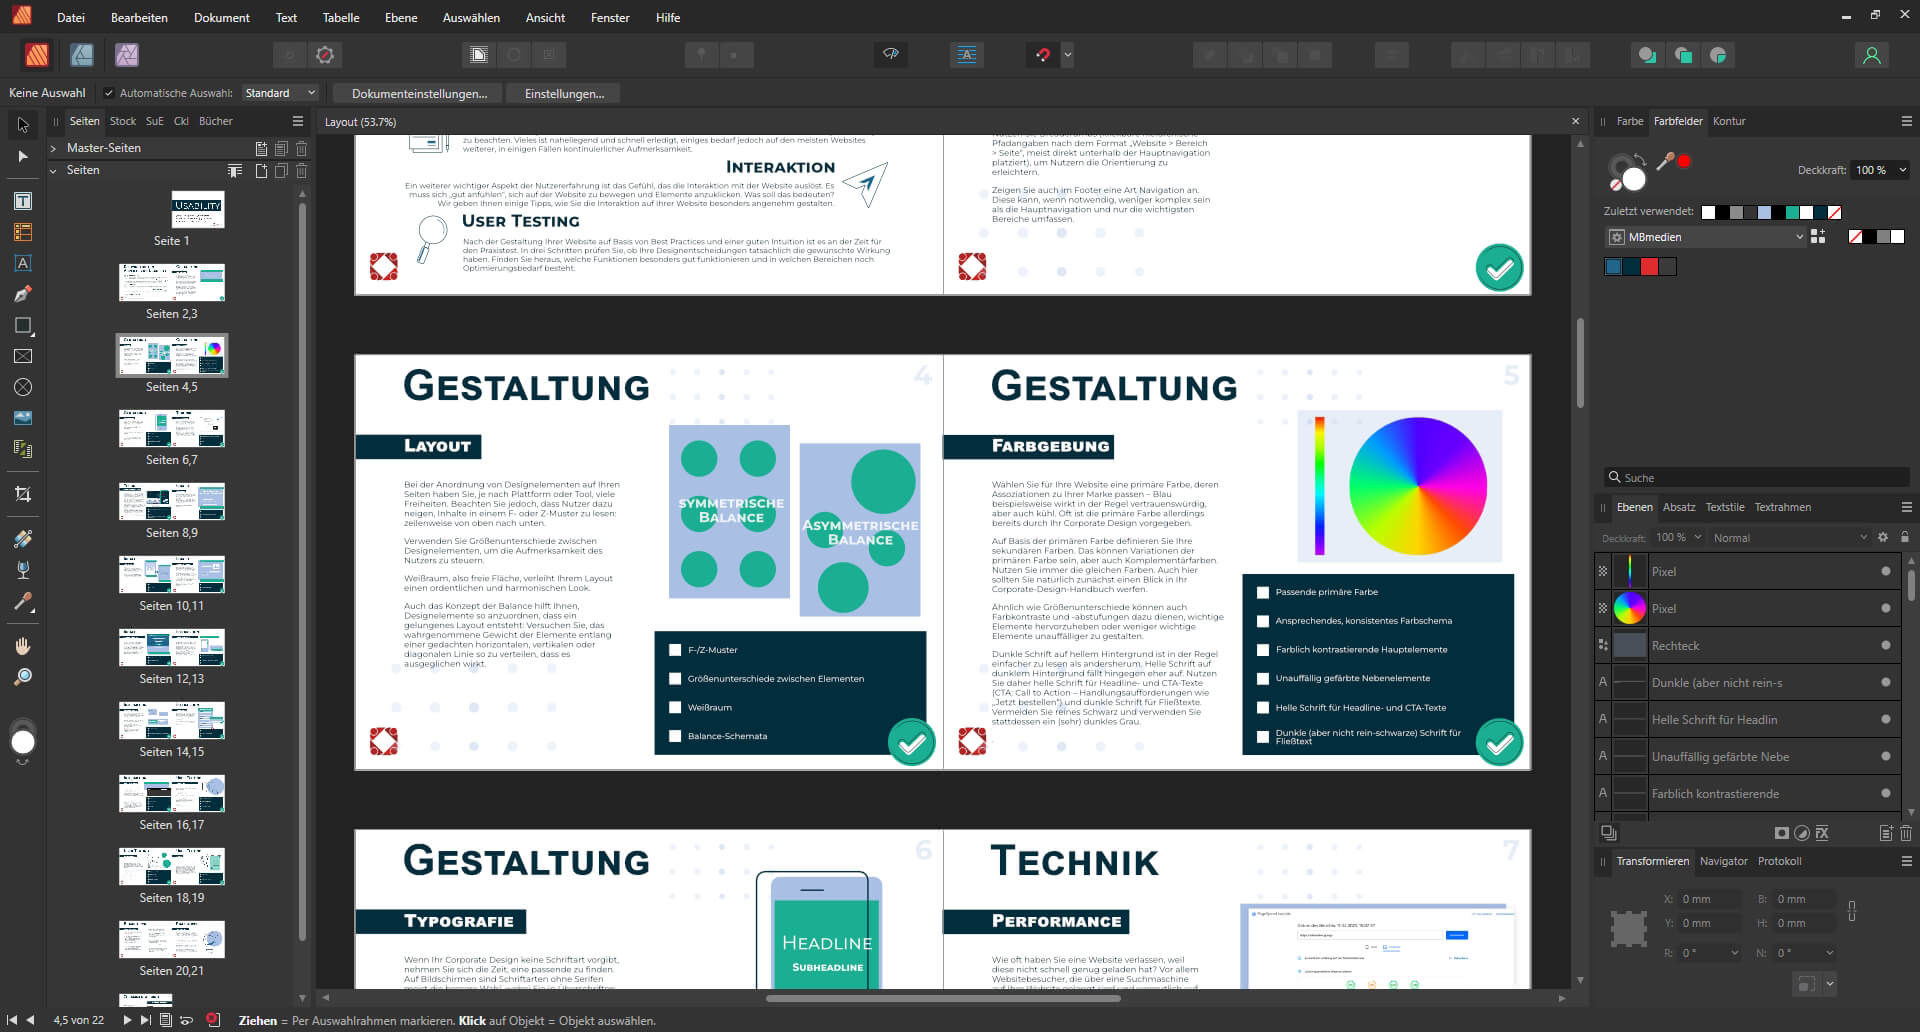Open the Ebene menu
This screenshot has width=1920, height=1032.
point(400,17)
